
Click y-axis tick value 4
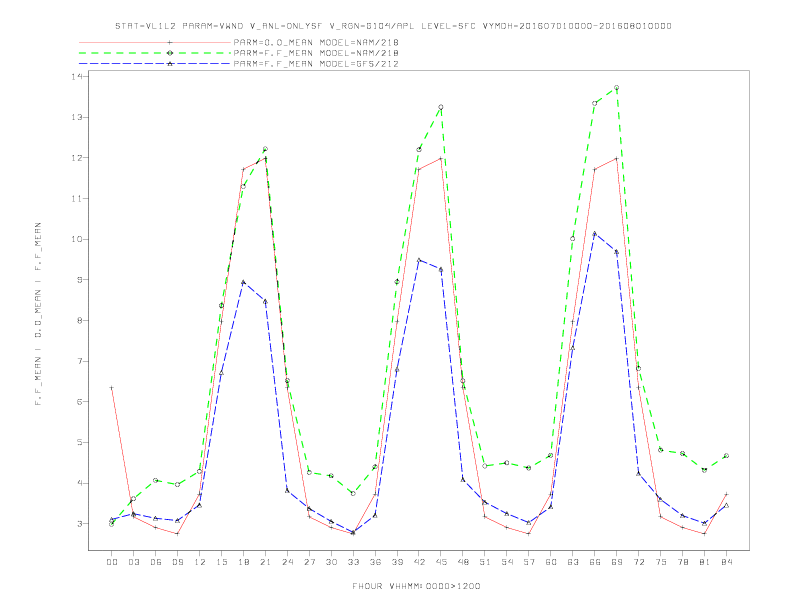(x=80, y=483)
